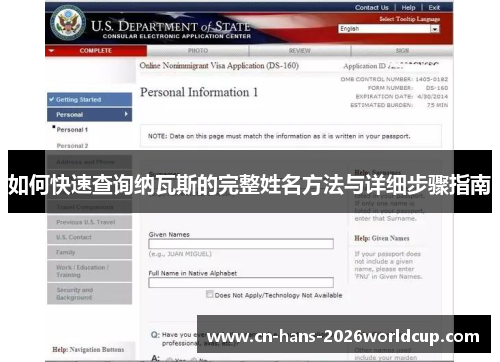Screen dimensions: 500x362
Task: Open the U.S. Contact section
Action: click(89, 237)
